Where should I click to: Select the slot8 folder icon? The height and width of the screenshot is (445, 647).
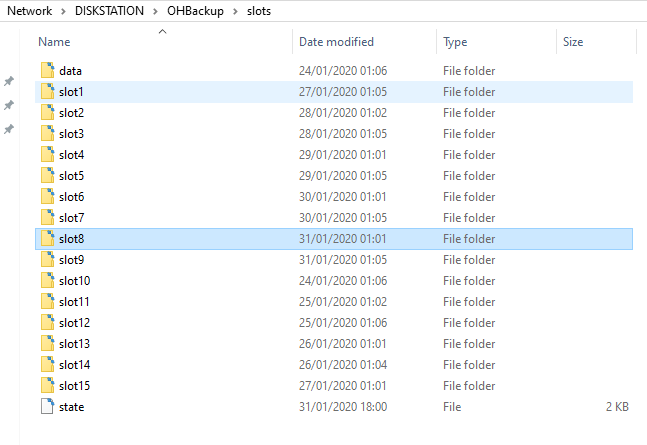[48, 239]
